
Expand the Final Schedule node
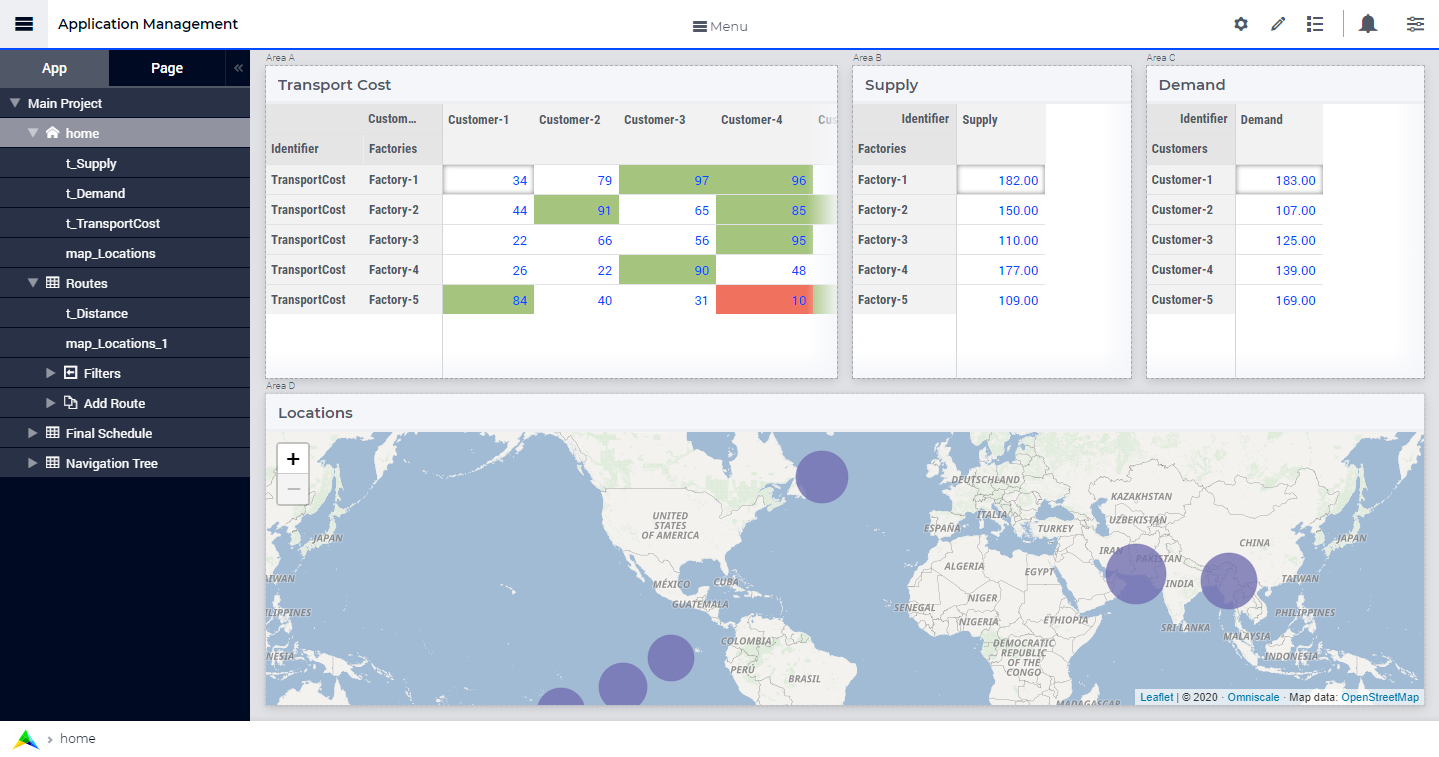(33, 433)
